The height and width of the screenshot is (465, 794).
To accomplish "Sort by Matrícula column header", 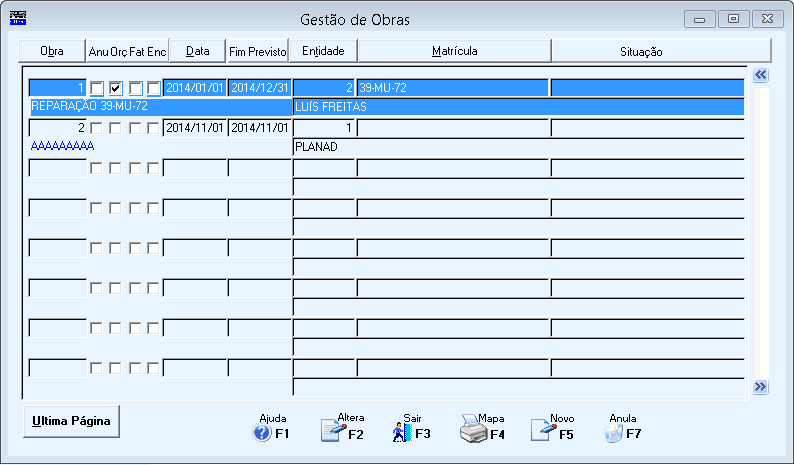I will [455, 51].
